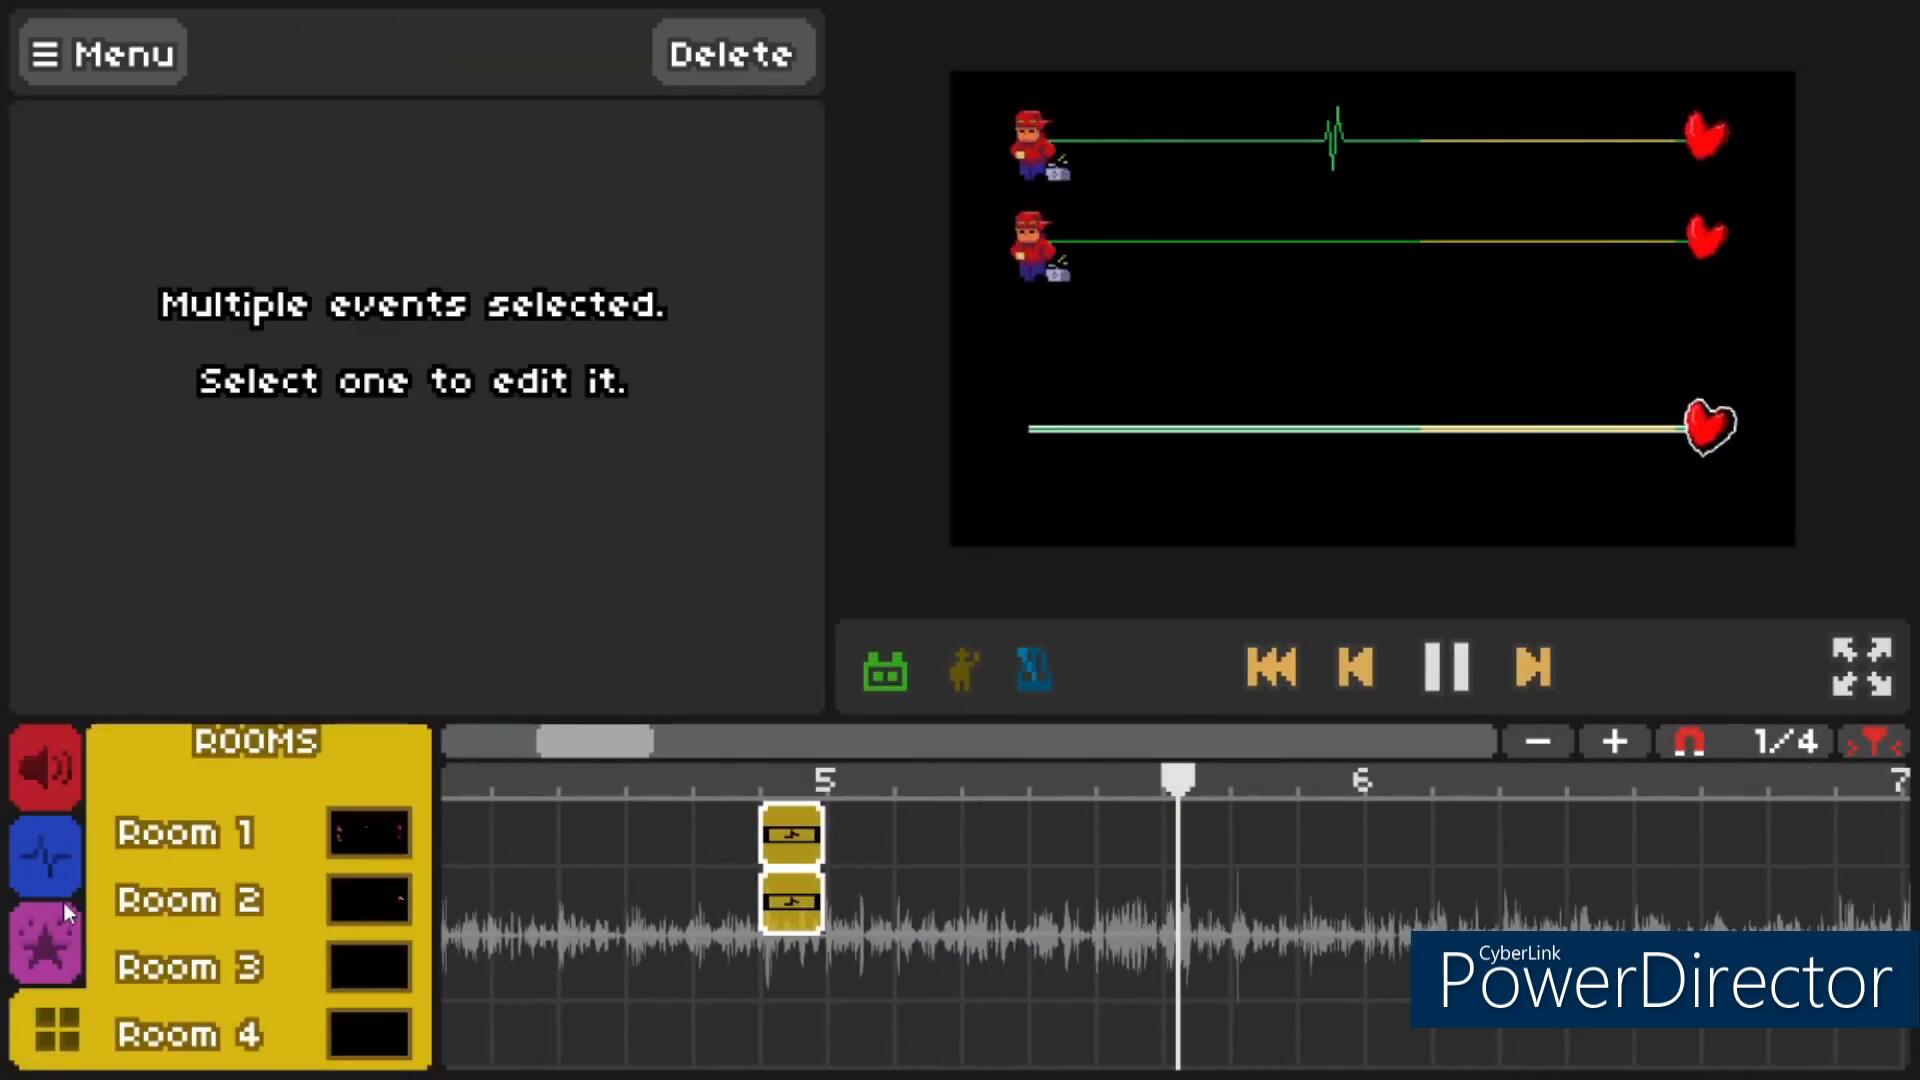This screenshot has height=1080, width=1920.
Task: Toggle the red snap magnet
Action: click(x=1689, y=742)
